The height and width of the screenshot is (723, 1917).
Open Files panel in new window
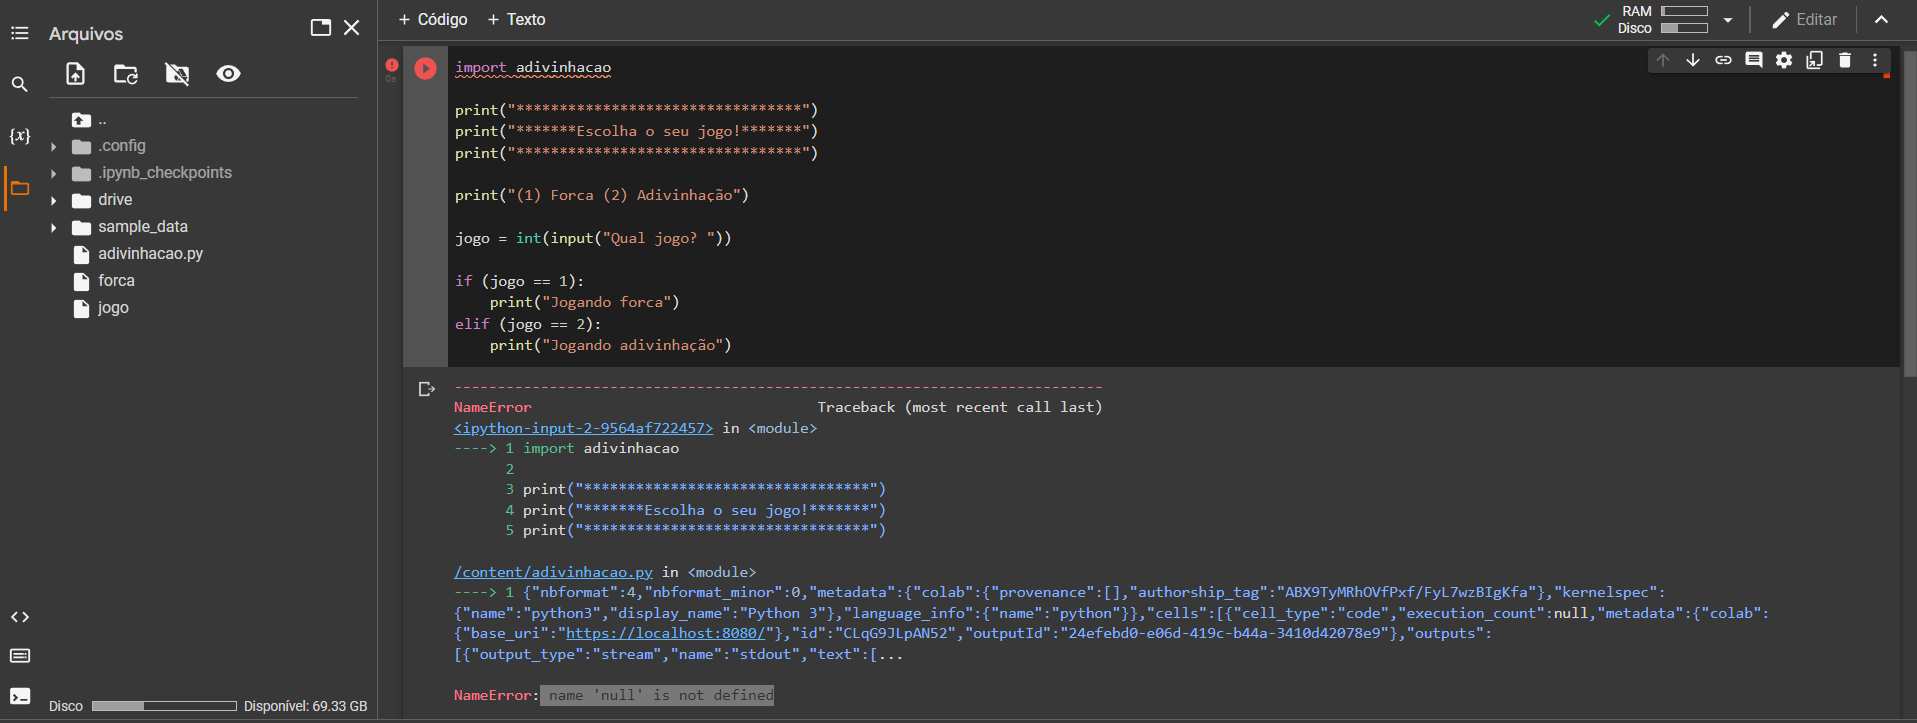pyautogui.click(x=320, y=28)
